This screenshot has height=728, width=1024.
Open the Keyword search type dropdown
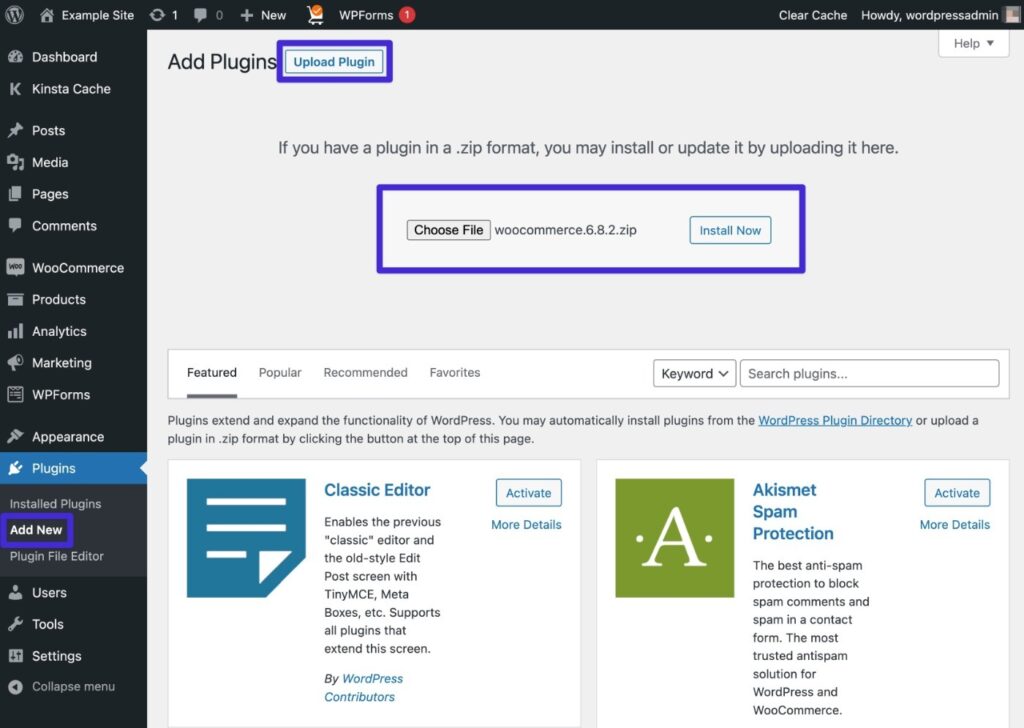coord(694,373)
